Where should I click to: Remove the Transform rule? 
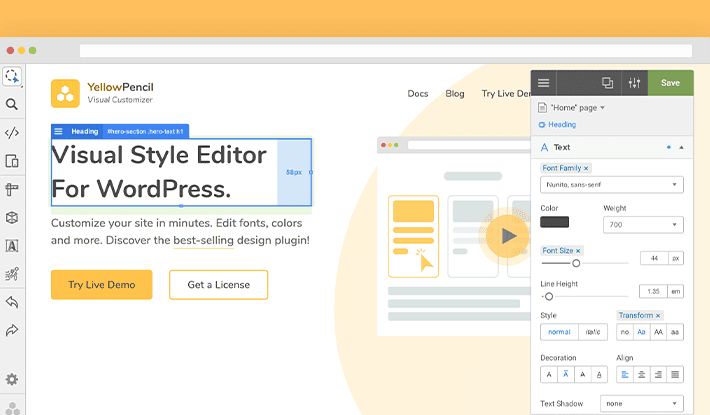(658, 315)
